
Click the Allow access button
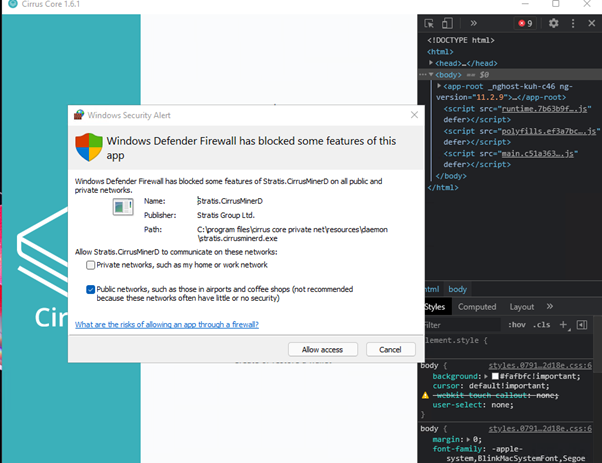coord(322,349)
